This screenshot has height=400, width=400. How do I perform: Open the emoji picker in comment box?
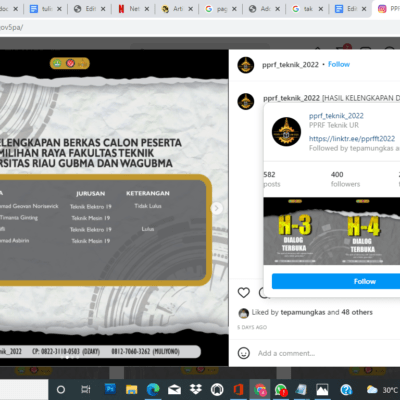click(244, 353)
